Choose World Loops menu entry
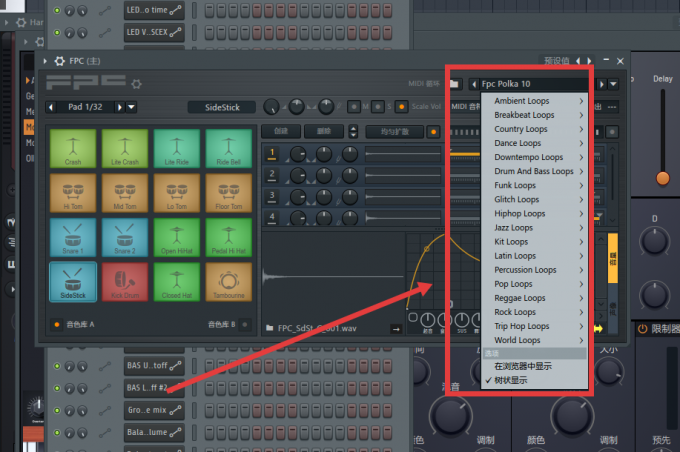 pos(534,340)
